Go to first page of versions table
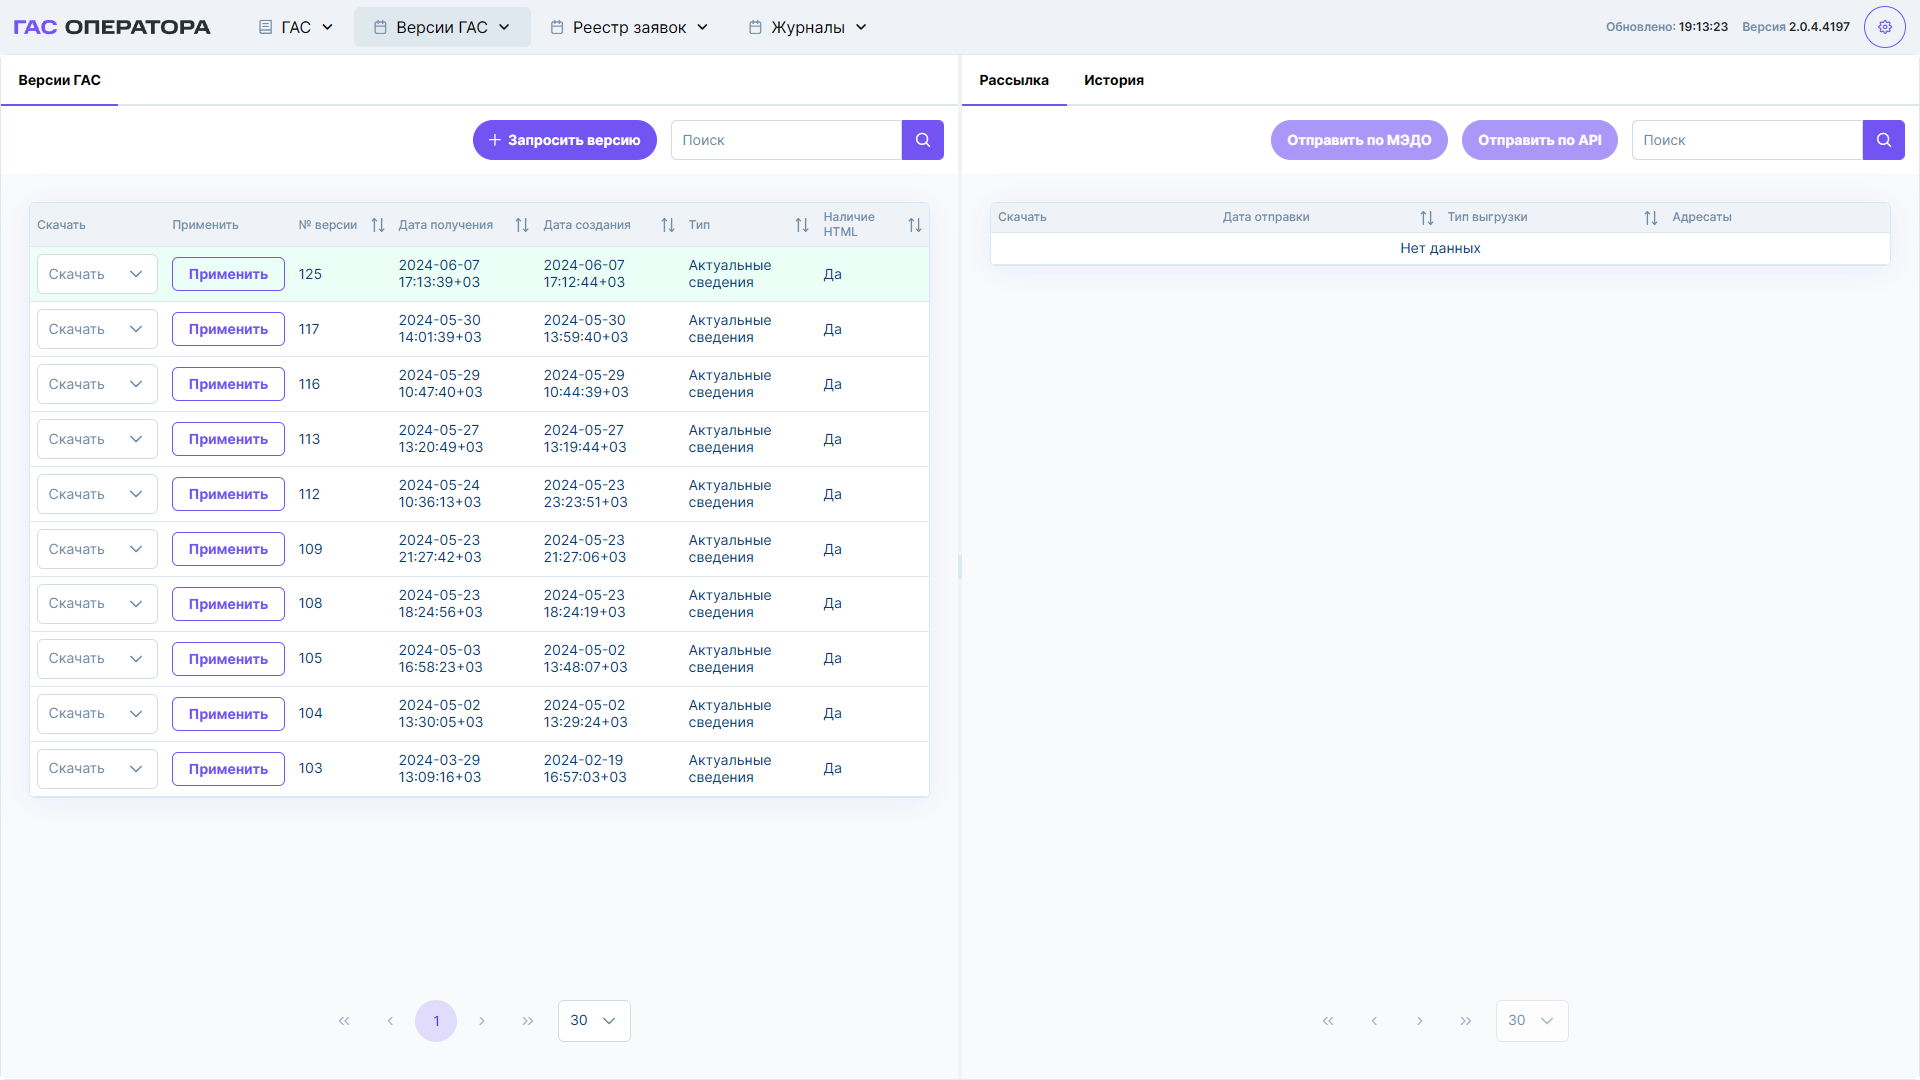Screen dimensions: 1920x1080 tap(344, 1021)
